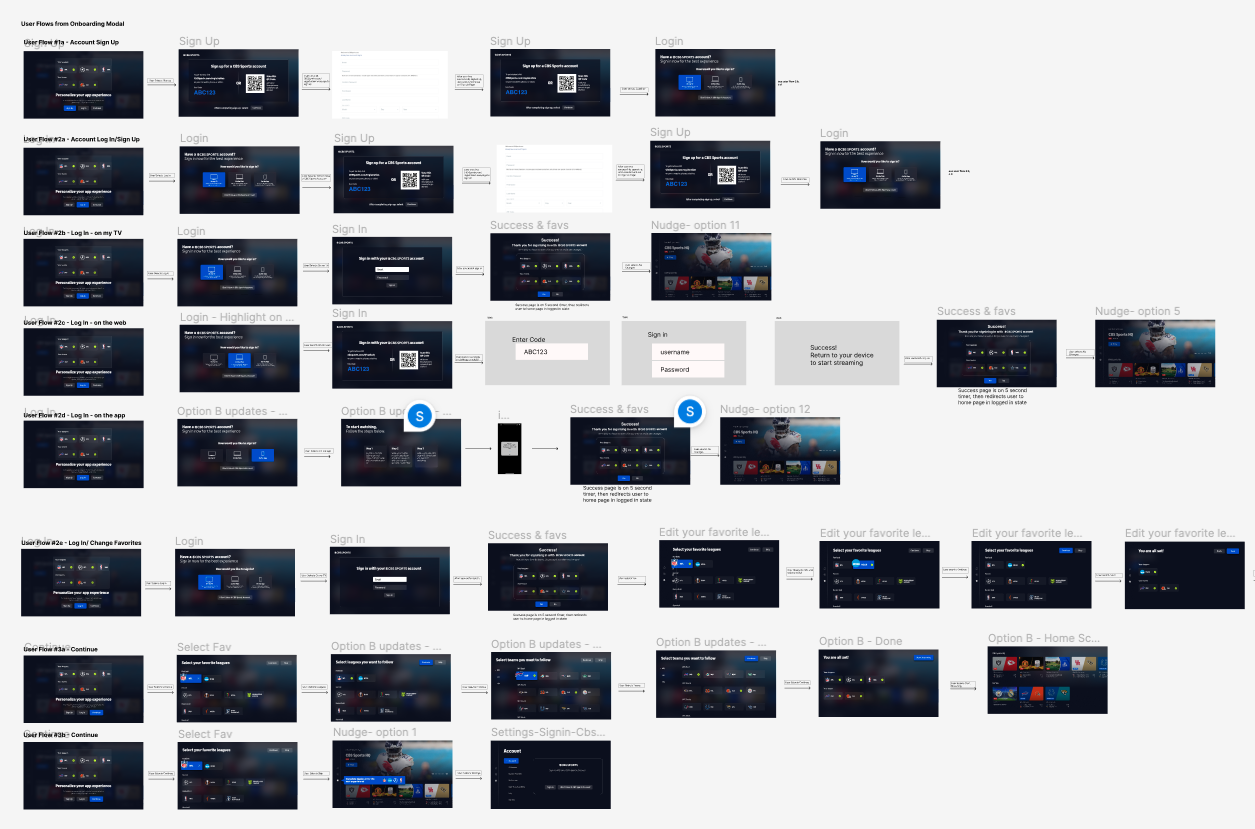This screenshot has height=829, width=1255.
Task: Select the 'User Flow #3a - Continue' label
Action: (61, 650)
